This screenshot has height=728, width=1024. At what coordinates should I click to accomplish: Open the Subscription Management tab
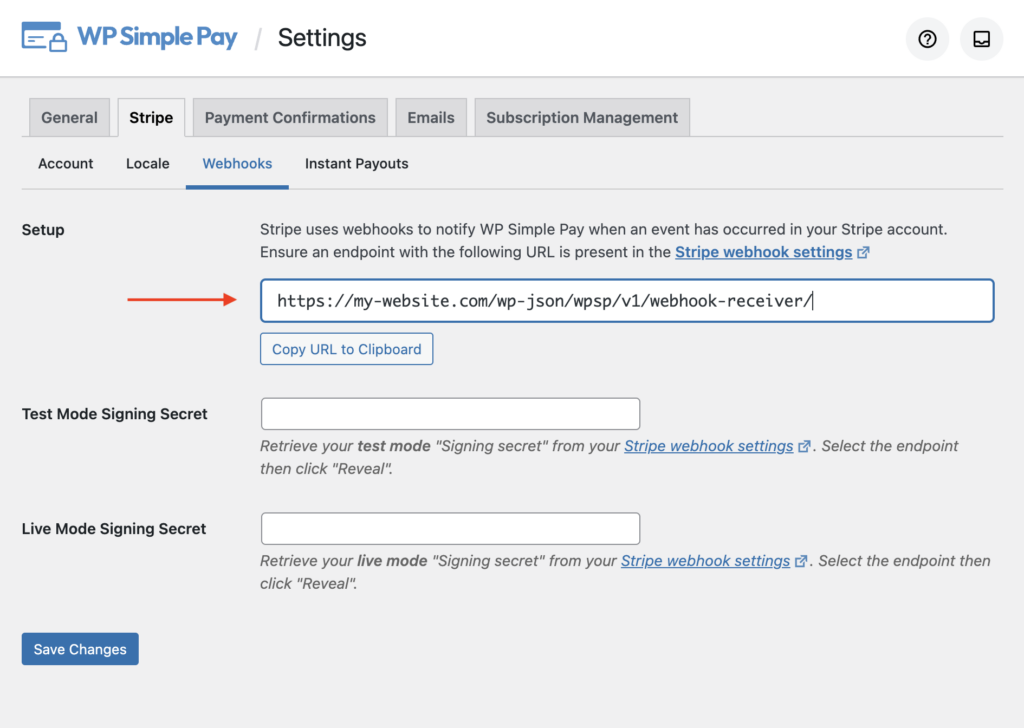point(582,117)
